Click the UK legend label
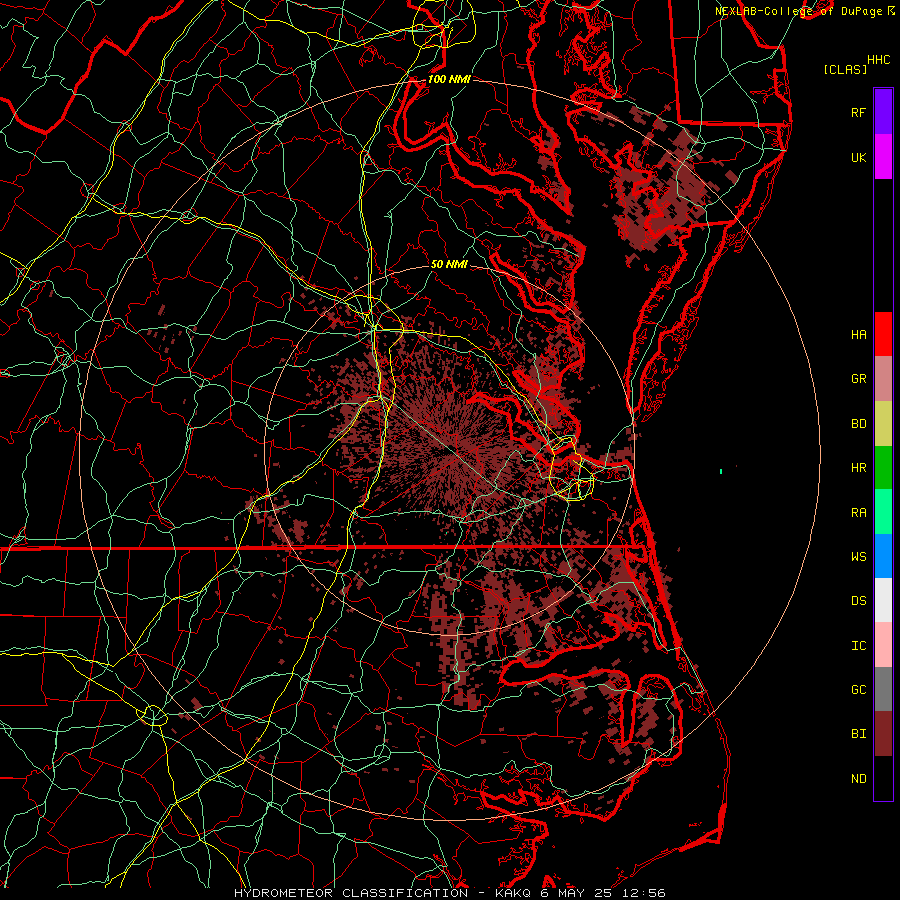 [859, 157]
